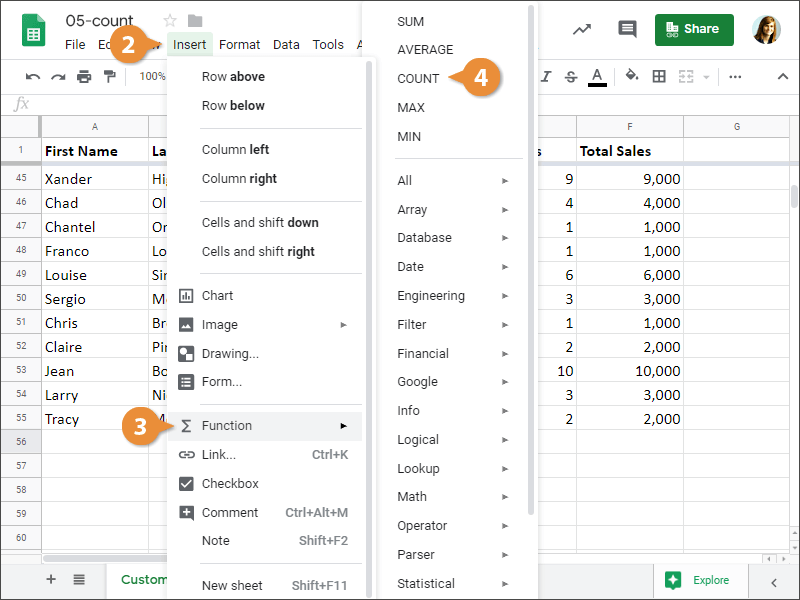Screen dimensions: 800x600
Task: Open the Explore panel button
Action: click(x=699, y=580)
